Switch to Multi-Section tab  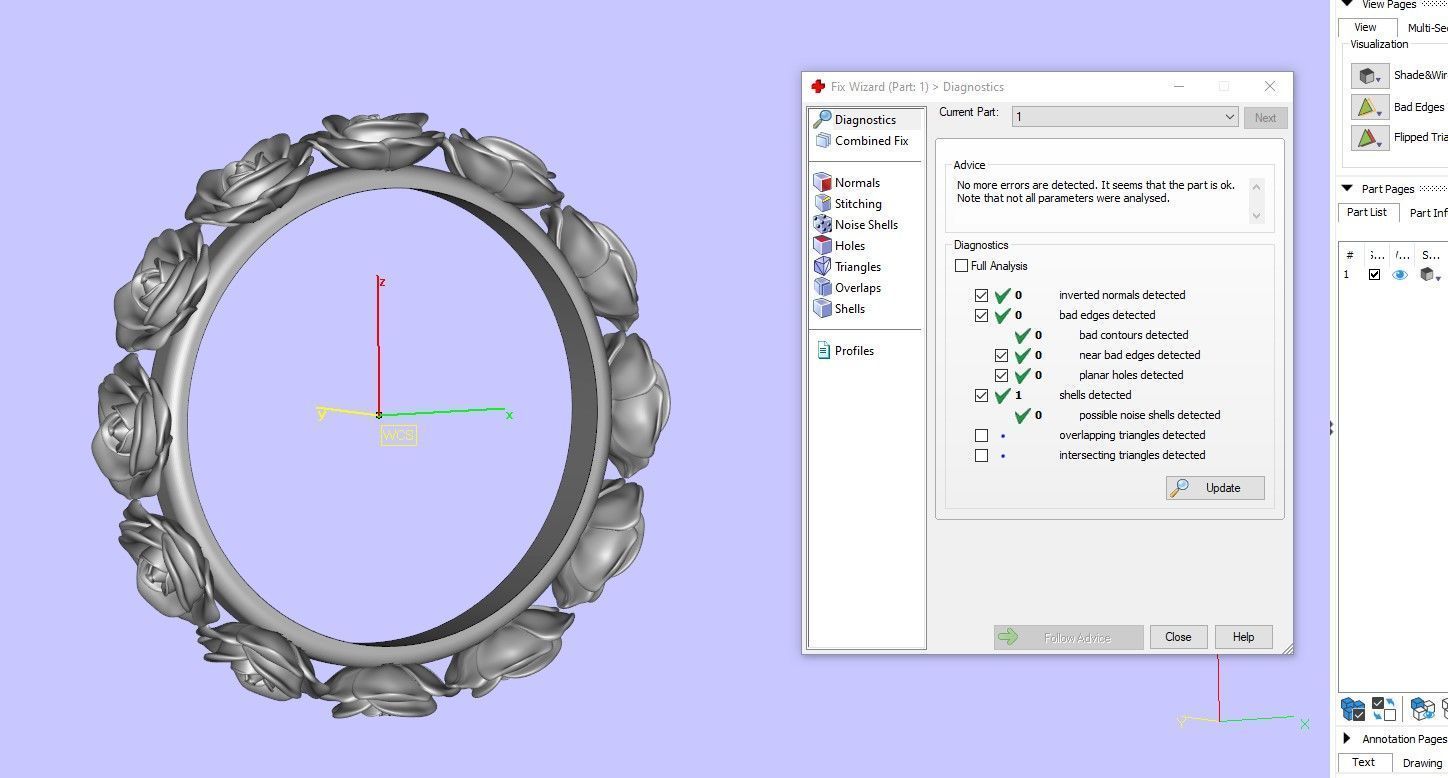(x=1427, y=28)
